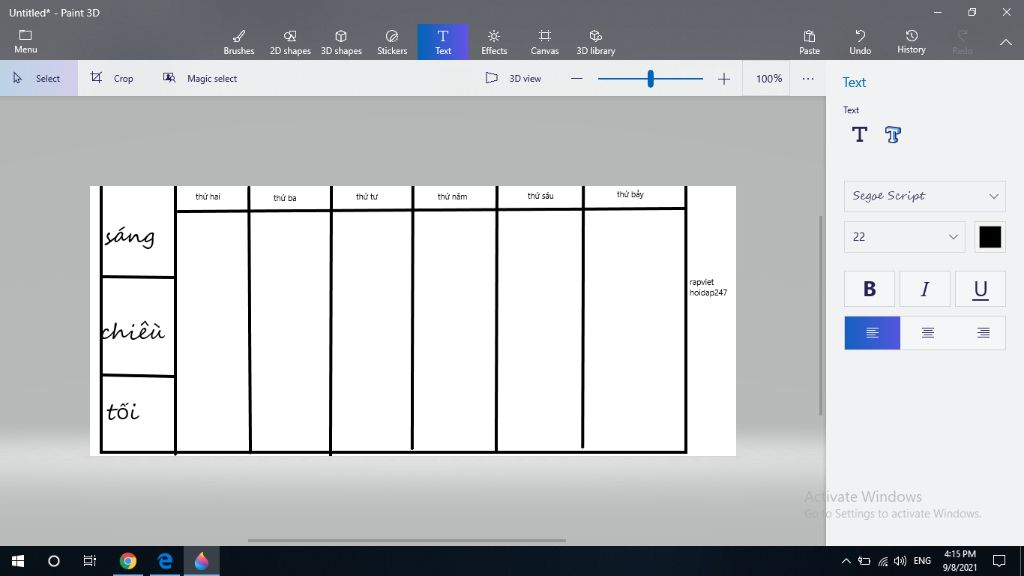Collapse the top ribbon chevron

click(1006, 42)
